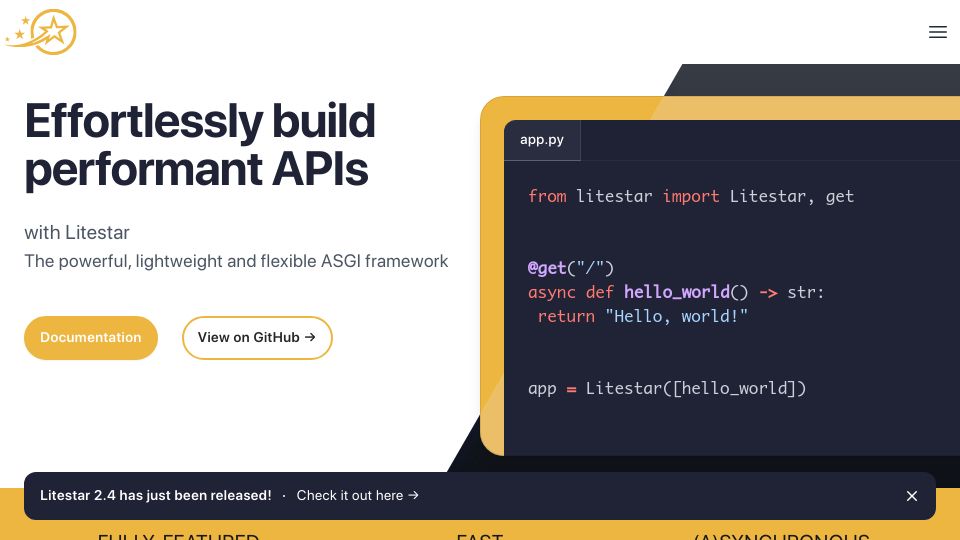This screenshot has height=540, width=960.
Task: Click the app = Litestar code line
Action: (x=667, y=388)
